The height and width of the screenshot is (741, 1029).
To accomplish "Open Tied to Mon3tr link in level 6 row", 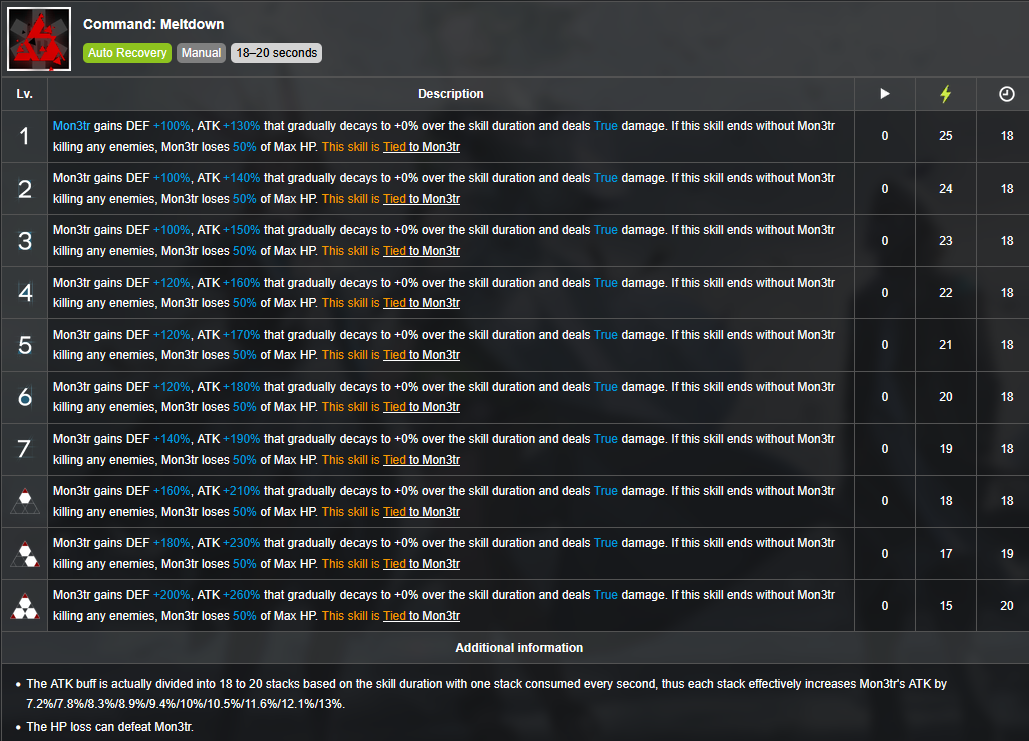I will click(421, 407).
